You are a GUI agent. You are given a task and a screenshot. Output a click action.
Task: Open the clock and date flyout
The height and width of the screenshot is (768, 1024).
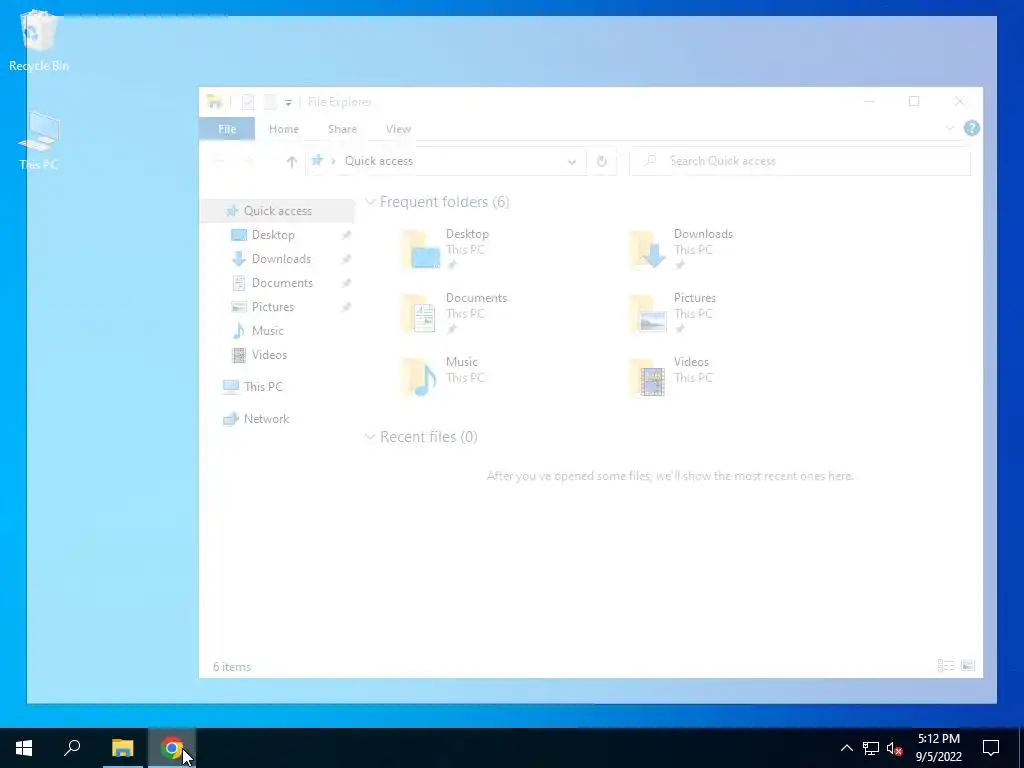pyautogui.click(x=938, y=748)
